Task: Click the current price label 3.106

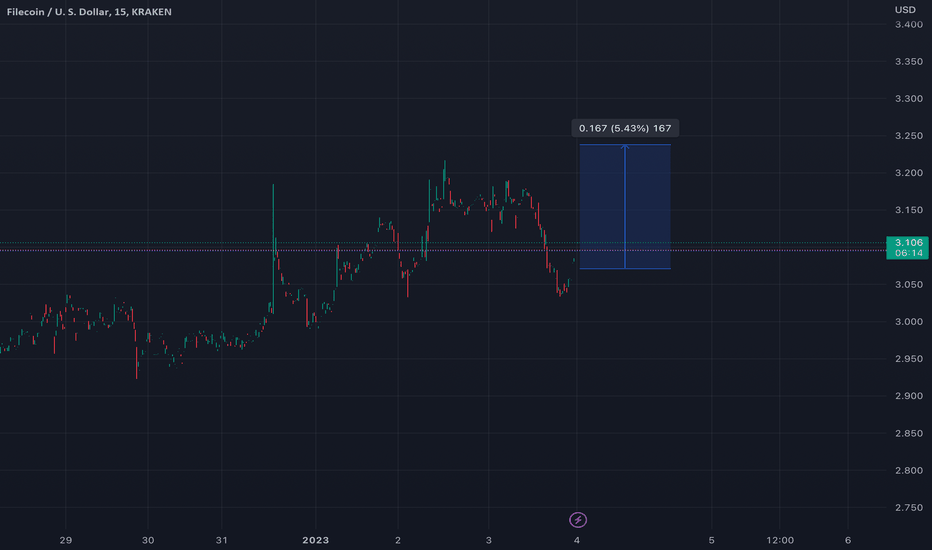Action: tap(909, 243)
